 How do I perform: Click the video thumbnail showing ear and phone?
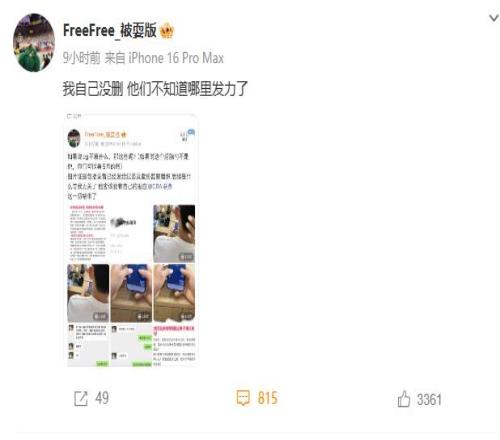pos(174,234)
